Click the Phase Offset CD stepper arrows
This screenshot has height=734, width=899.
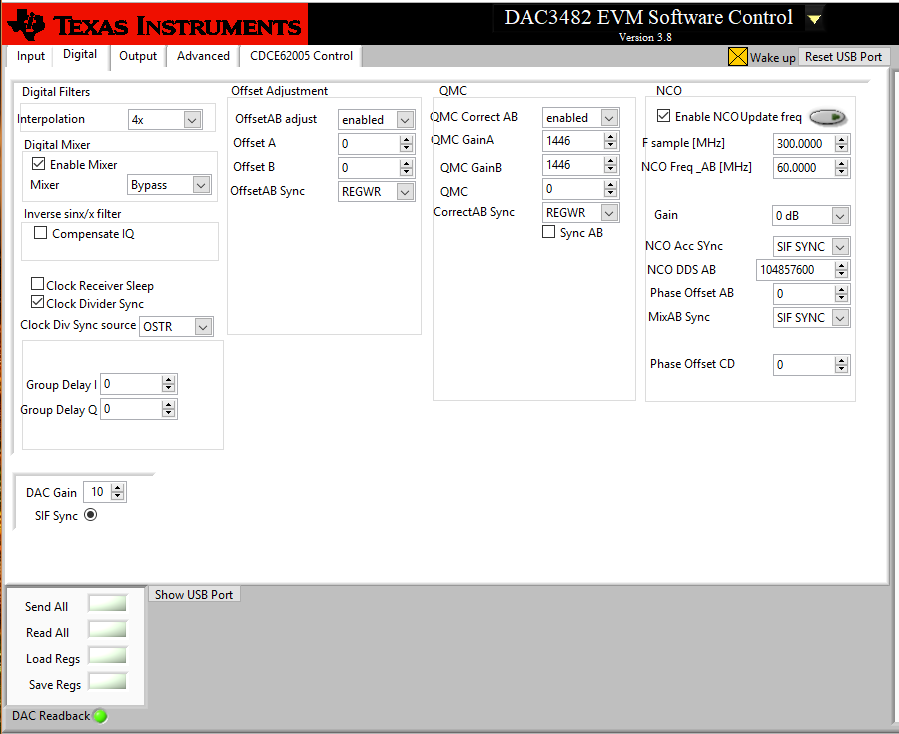coord(841,365)
